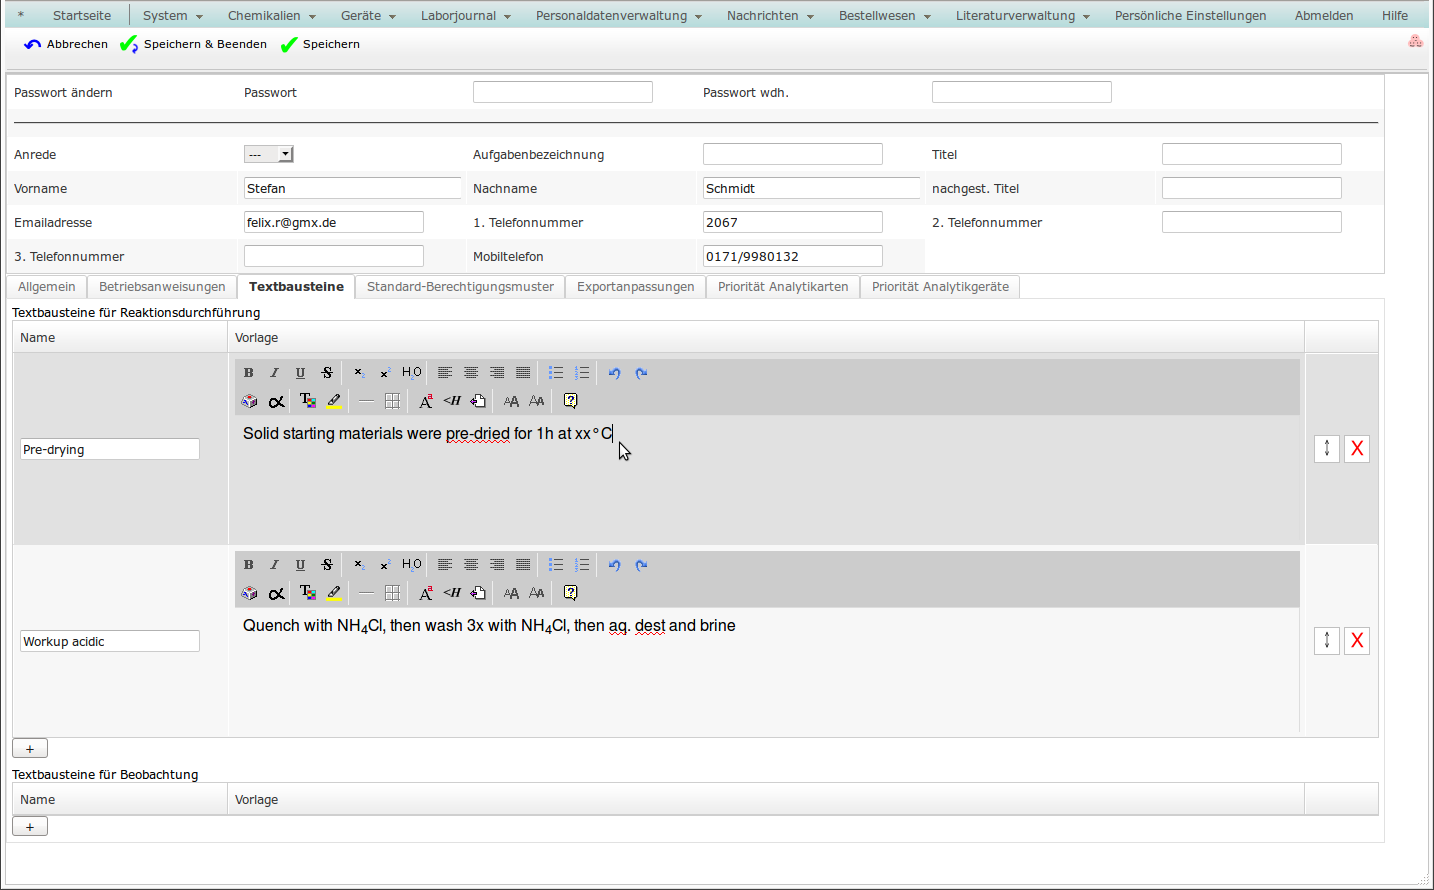Open the help icon in the Workup acidic editor toolbar
The image size is (1434, 890).
[x=570, y=593]
